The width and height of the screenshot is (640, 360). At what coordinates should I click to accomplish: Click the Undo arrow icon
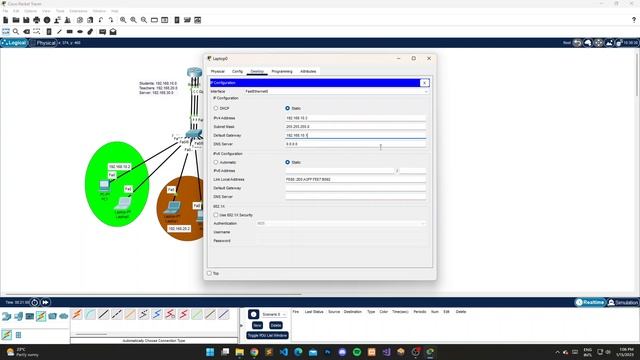(100, 20)
